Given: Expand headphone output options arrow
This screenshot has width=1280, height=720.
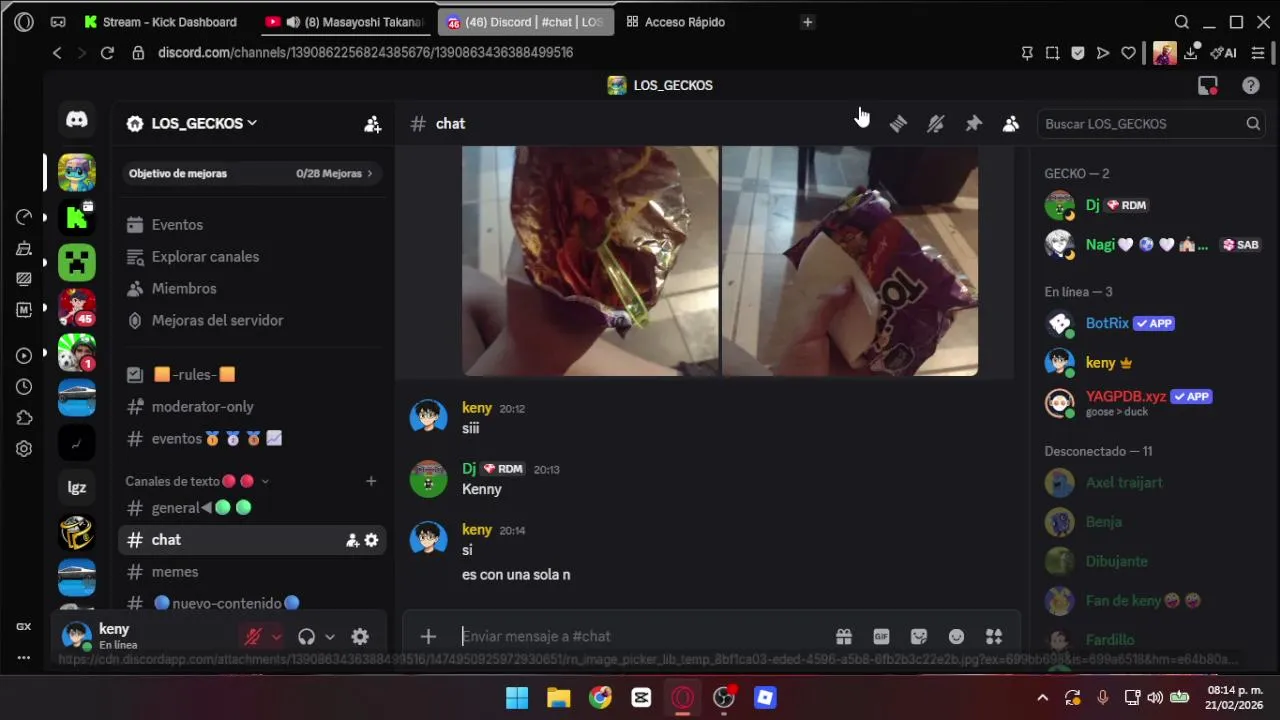Looking at the screenshot, I should click(x=330, y=637).
